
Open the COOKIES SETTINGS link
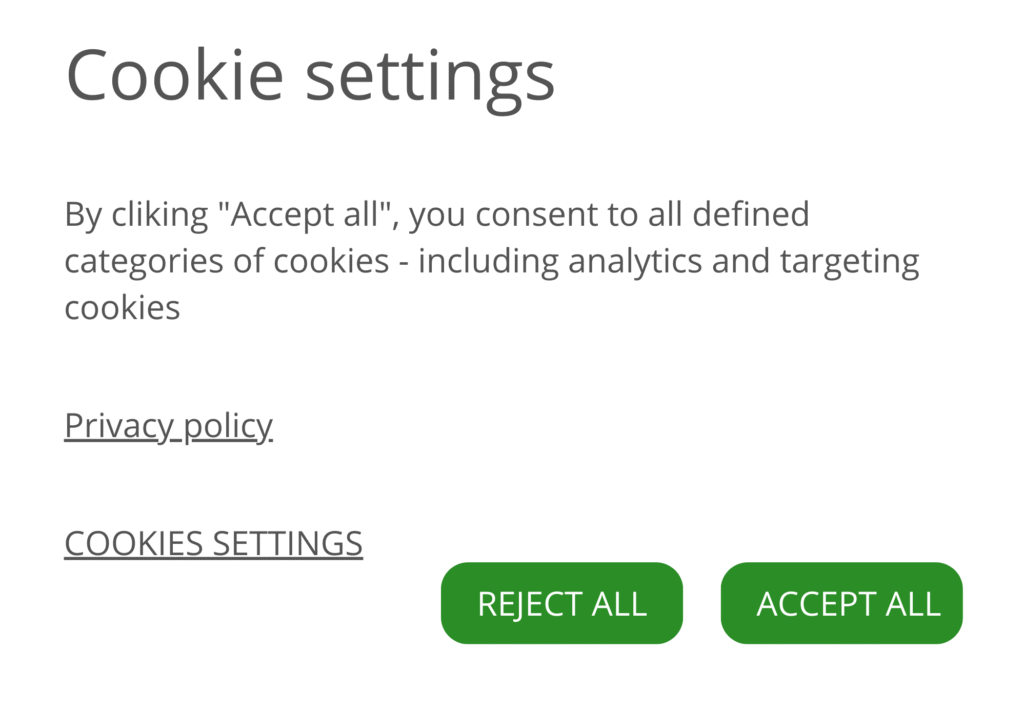coord(213,543)
